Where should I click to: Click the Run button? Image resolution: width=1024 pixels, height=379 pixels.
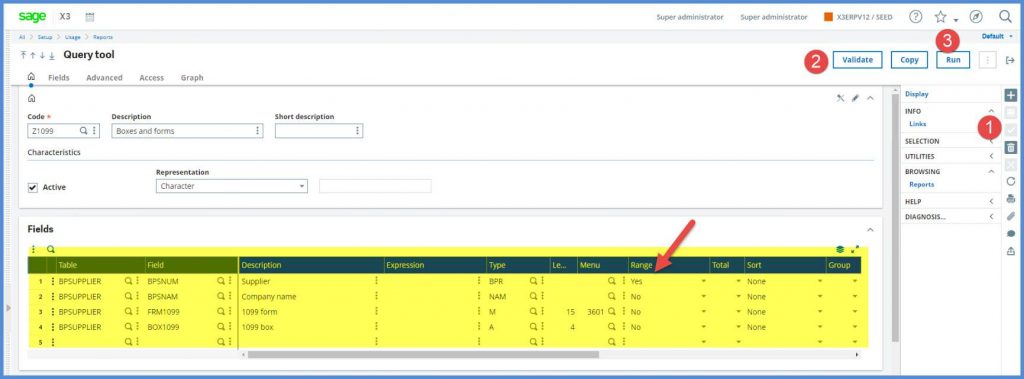point(953,59)
